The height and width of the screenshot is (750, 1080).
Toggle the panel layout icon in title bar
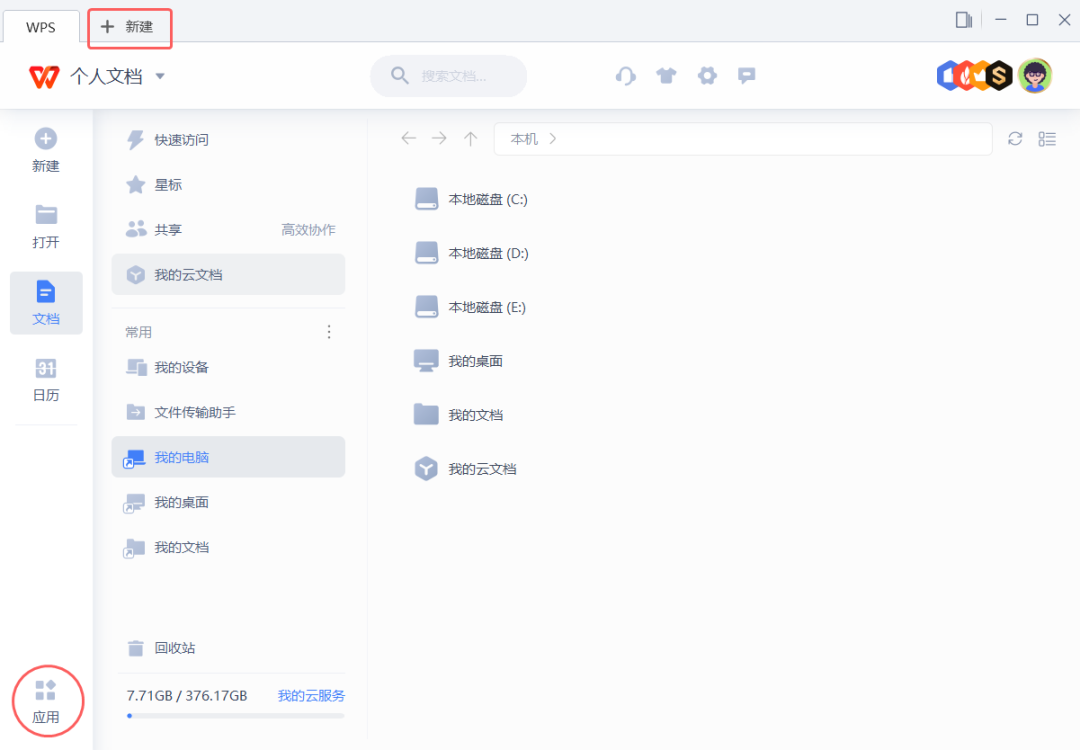coord(964,20)
